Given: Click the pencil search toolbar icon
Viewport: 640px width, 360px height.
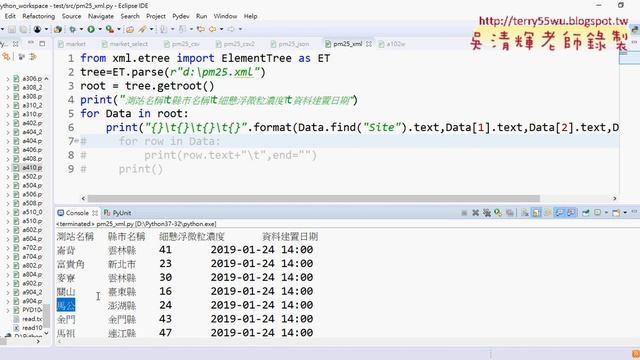Looking at the screenshot, I should [x=142, y=29].
